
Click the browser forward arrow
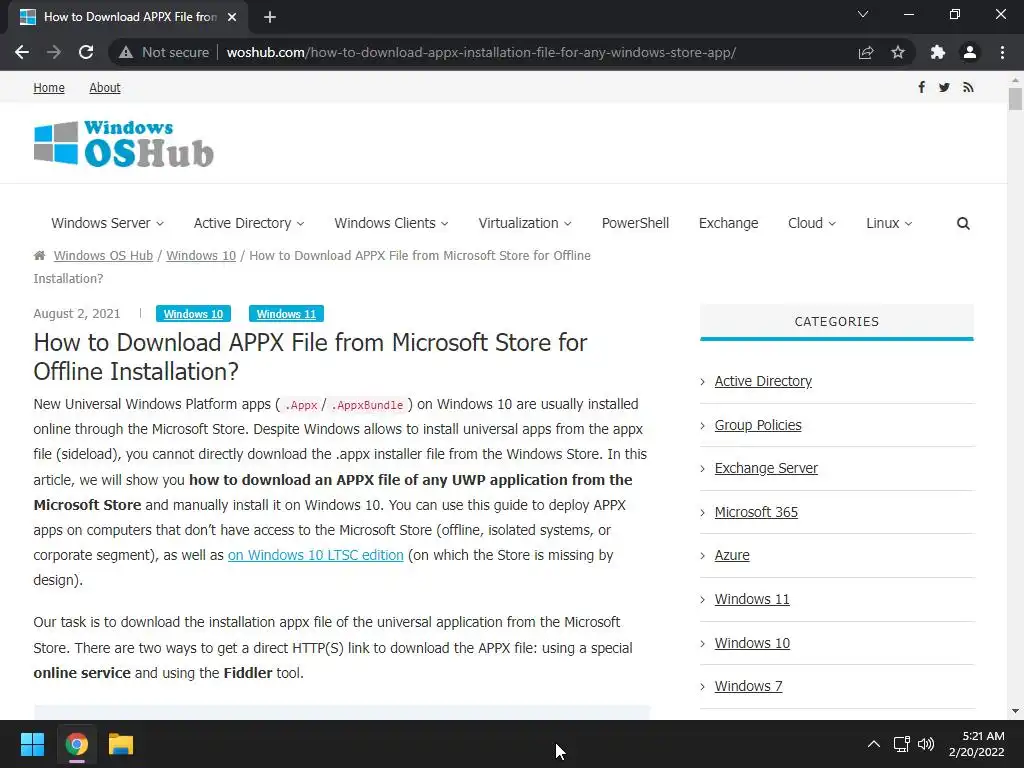coord(54,52)
